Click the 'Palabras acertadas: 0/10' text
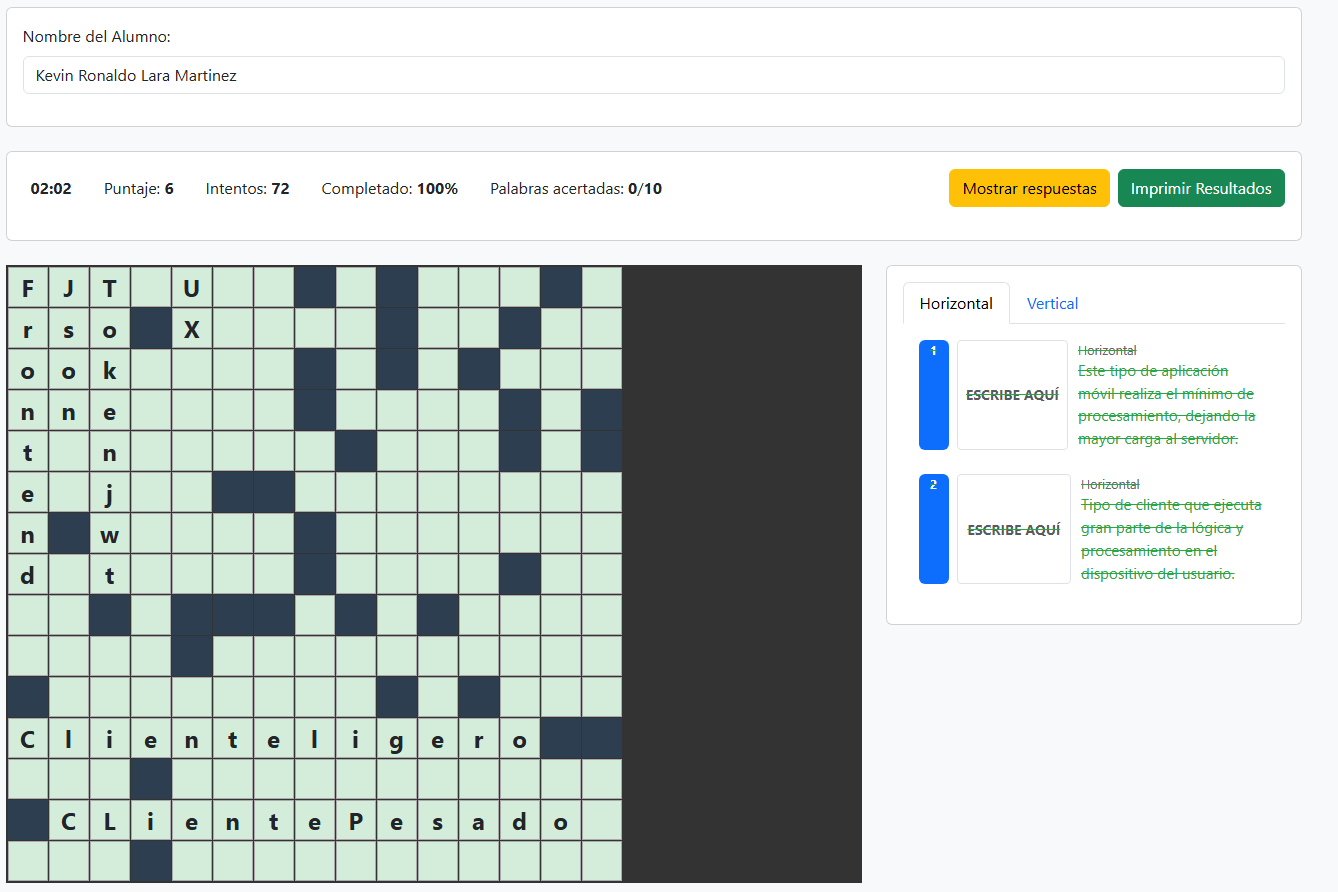Screen dimensions: 1338x892 coord(576,188)
